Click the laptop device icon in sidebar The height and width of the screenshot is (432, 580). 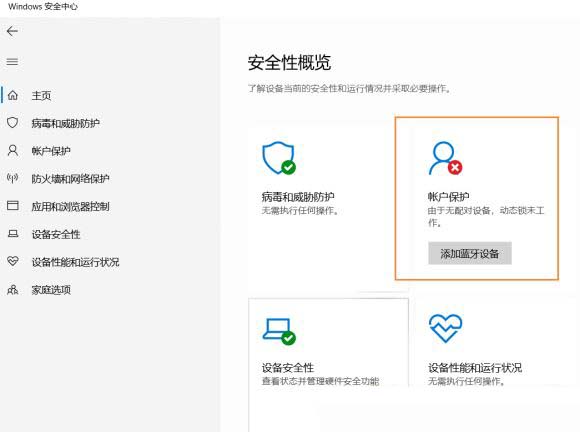click(13, 234)
